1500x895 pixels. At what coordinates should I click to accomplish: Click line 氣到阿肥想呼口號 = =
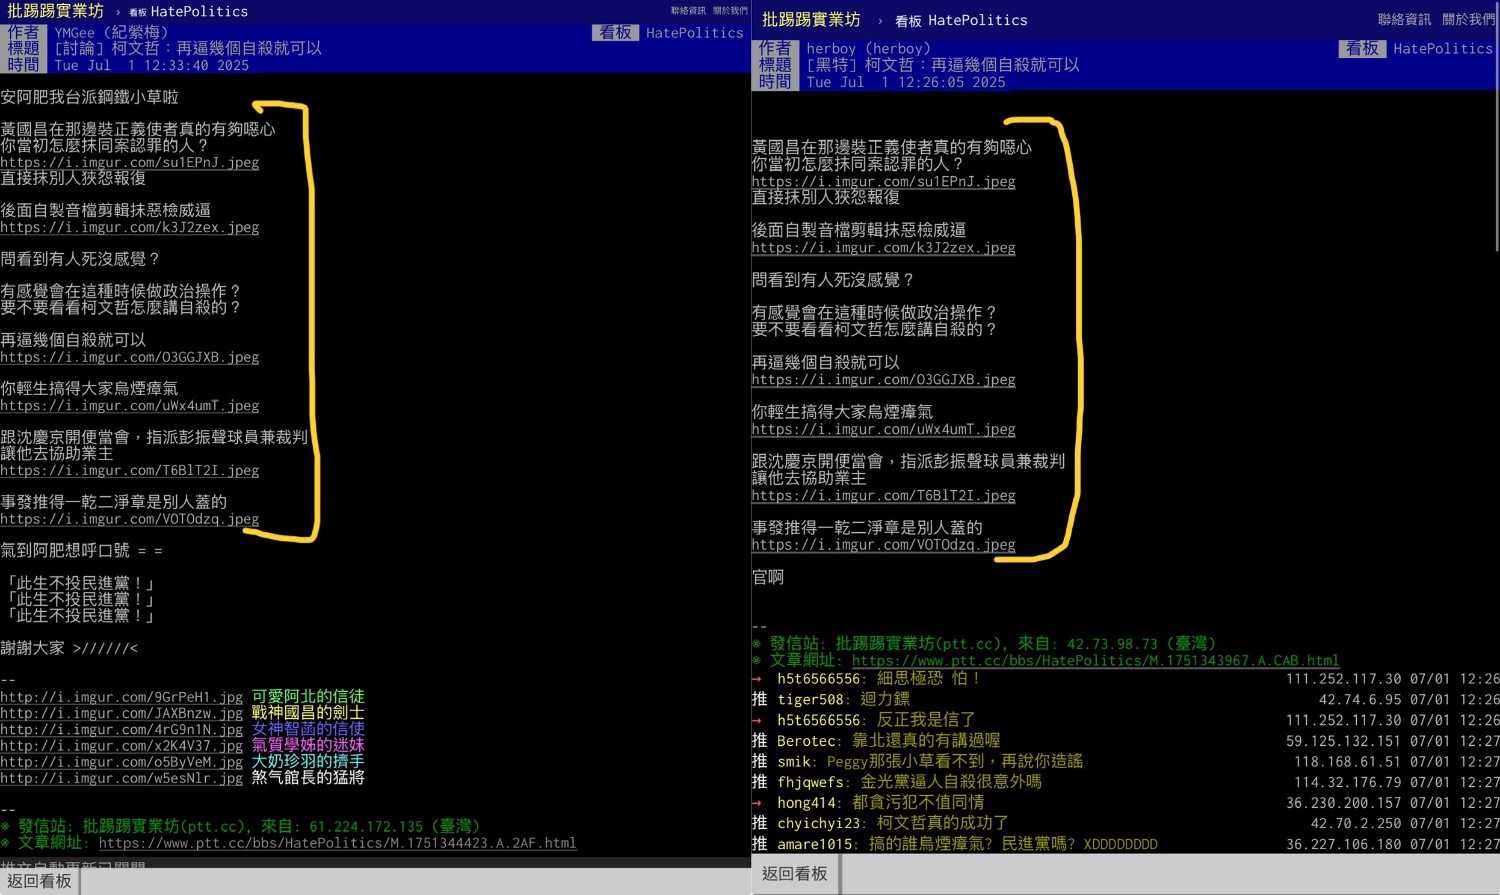(81, 551)
